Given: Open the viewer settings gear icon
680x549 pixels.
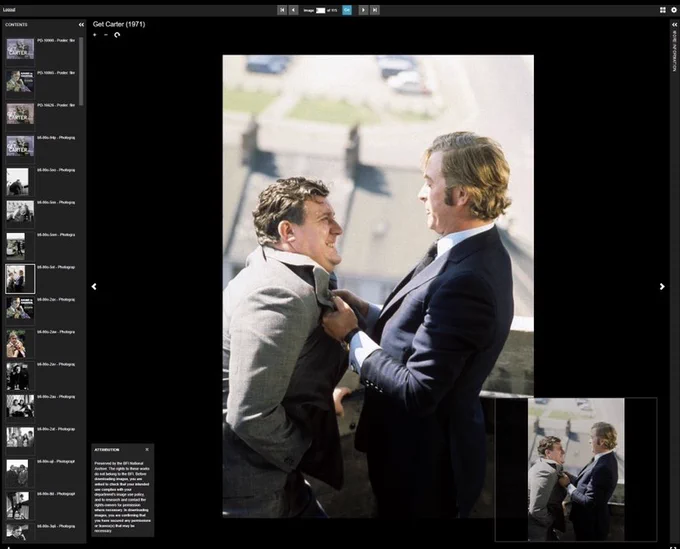Looking at the screenshot, I should point(674,10).
